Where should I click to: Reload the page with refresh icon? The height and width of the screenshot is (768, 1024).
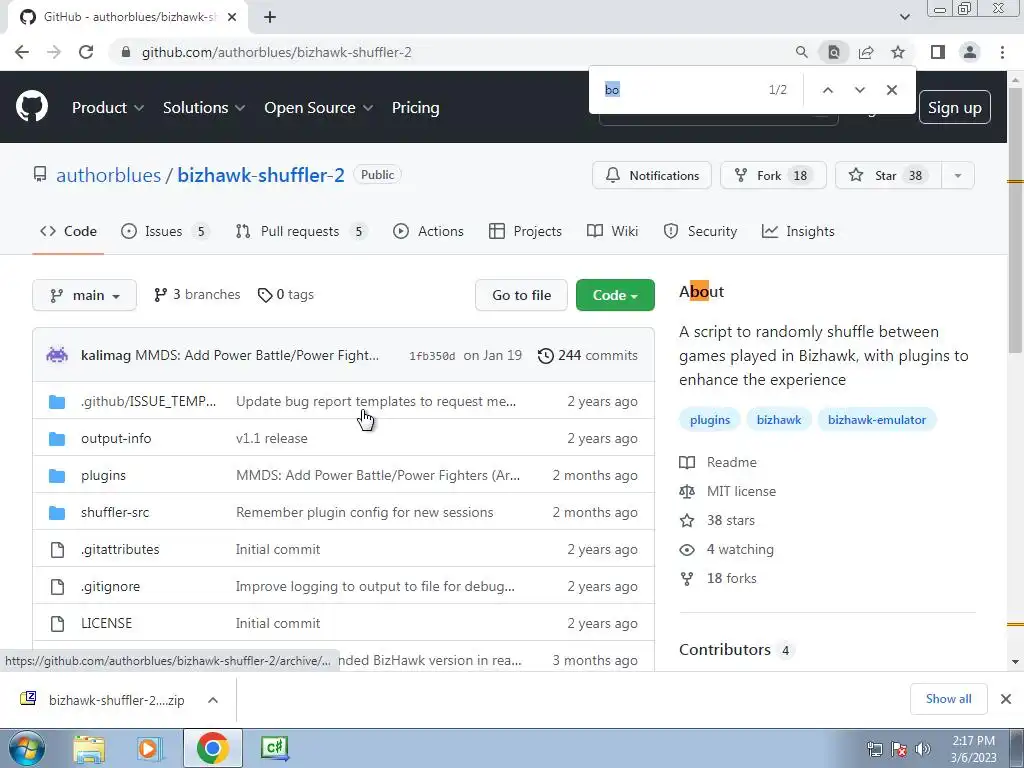click(86, 52)
